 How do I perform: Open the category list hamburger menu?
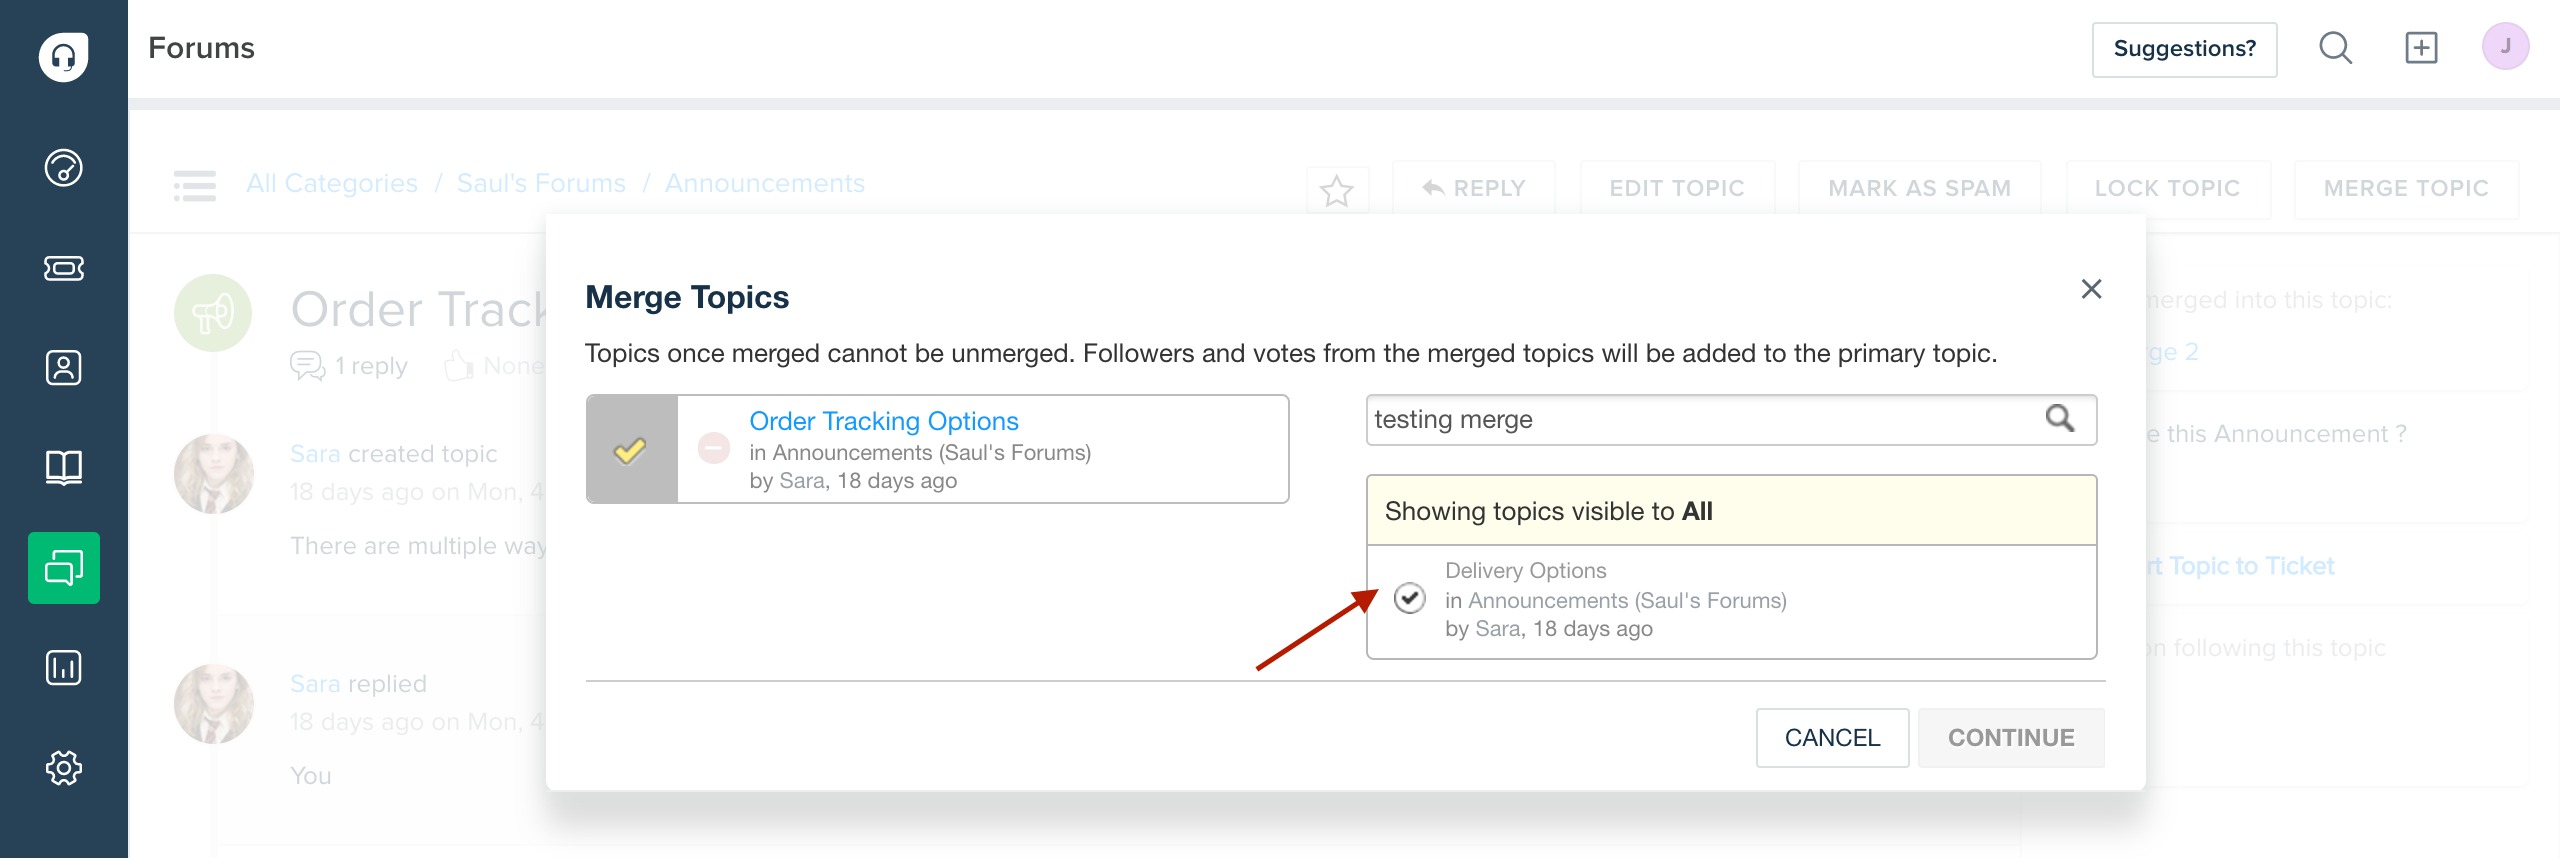[195, 186]
